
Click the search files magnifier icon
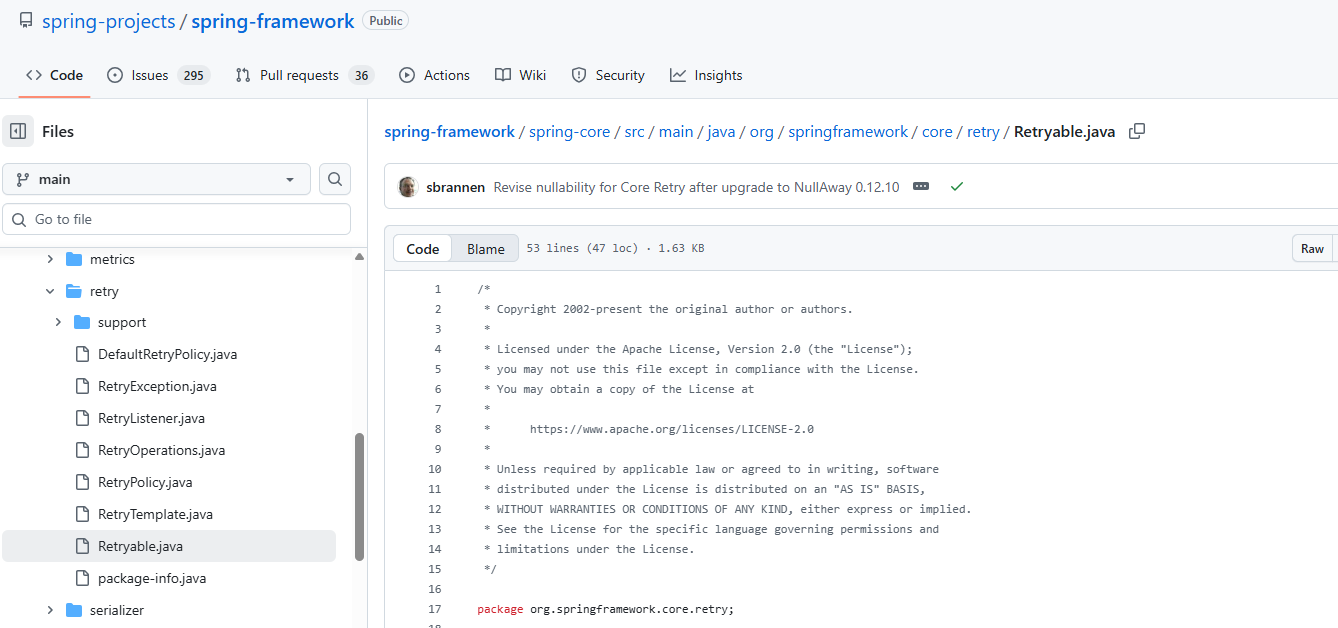335,179
